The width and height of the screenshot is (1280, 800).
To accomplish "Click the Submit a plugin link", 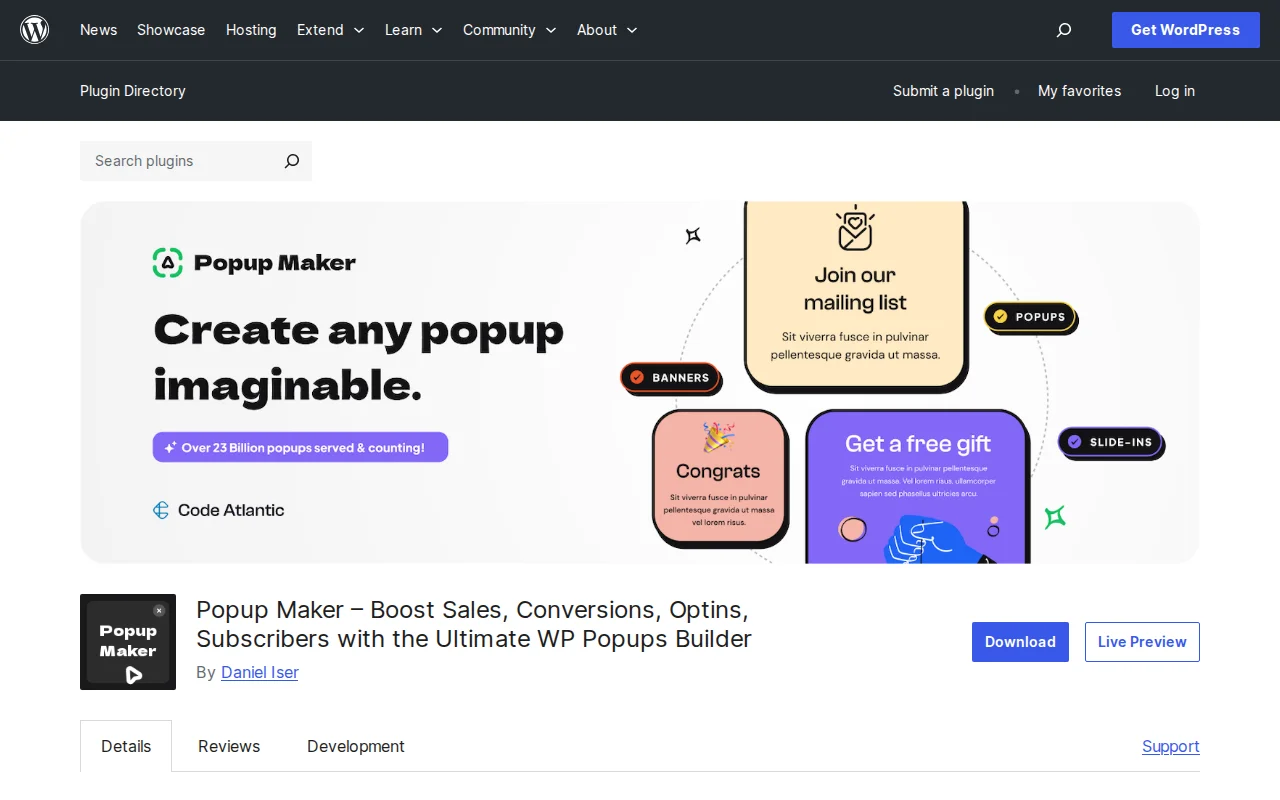I will pos(943,91).
